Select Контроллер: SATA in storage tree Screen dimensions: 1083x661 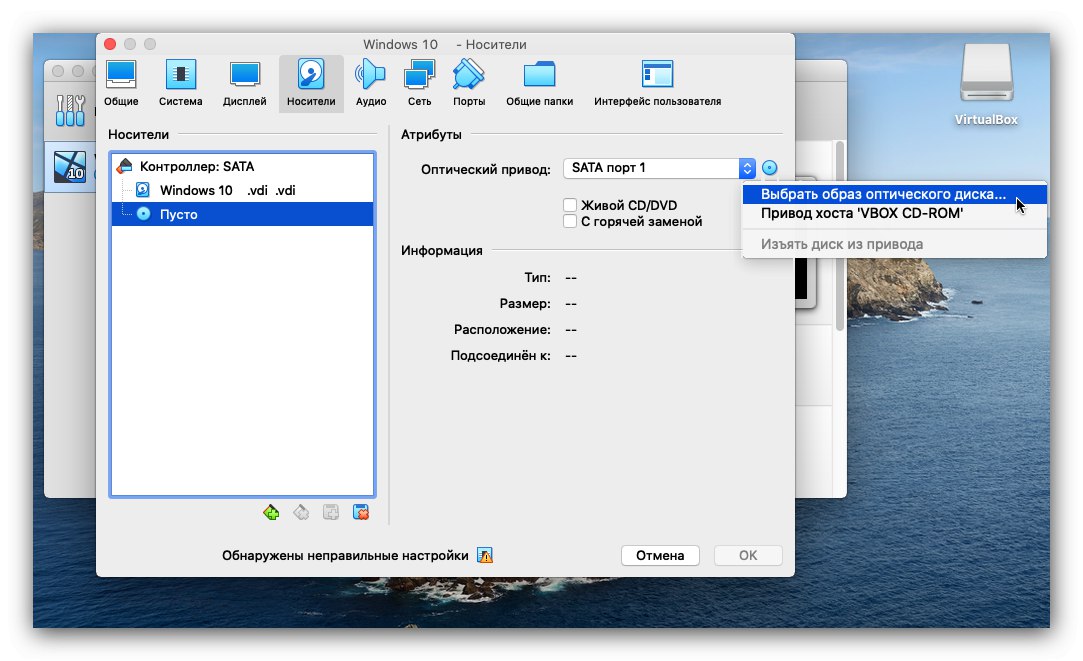tap(242, 166)
